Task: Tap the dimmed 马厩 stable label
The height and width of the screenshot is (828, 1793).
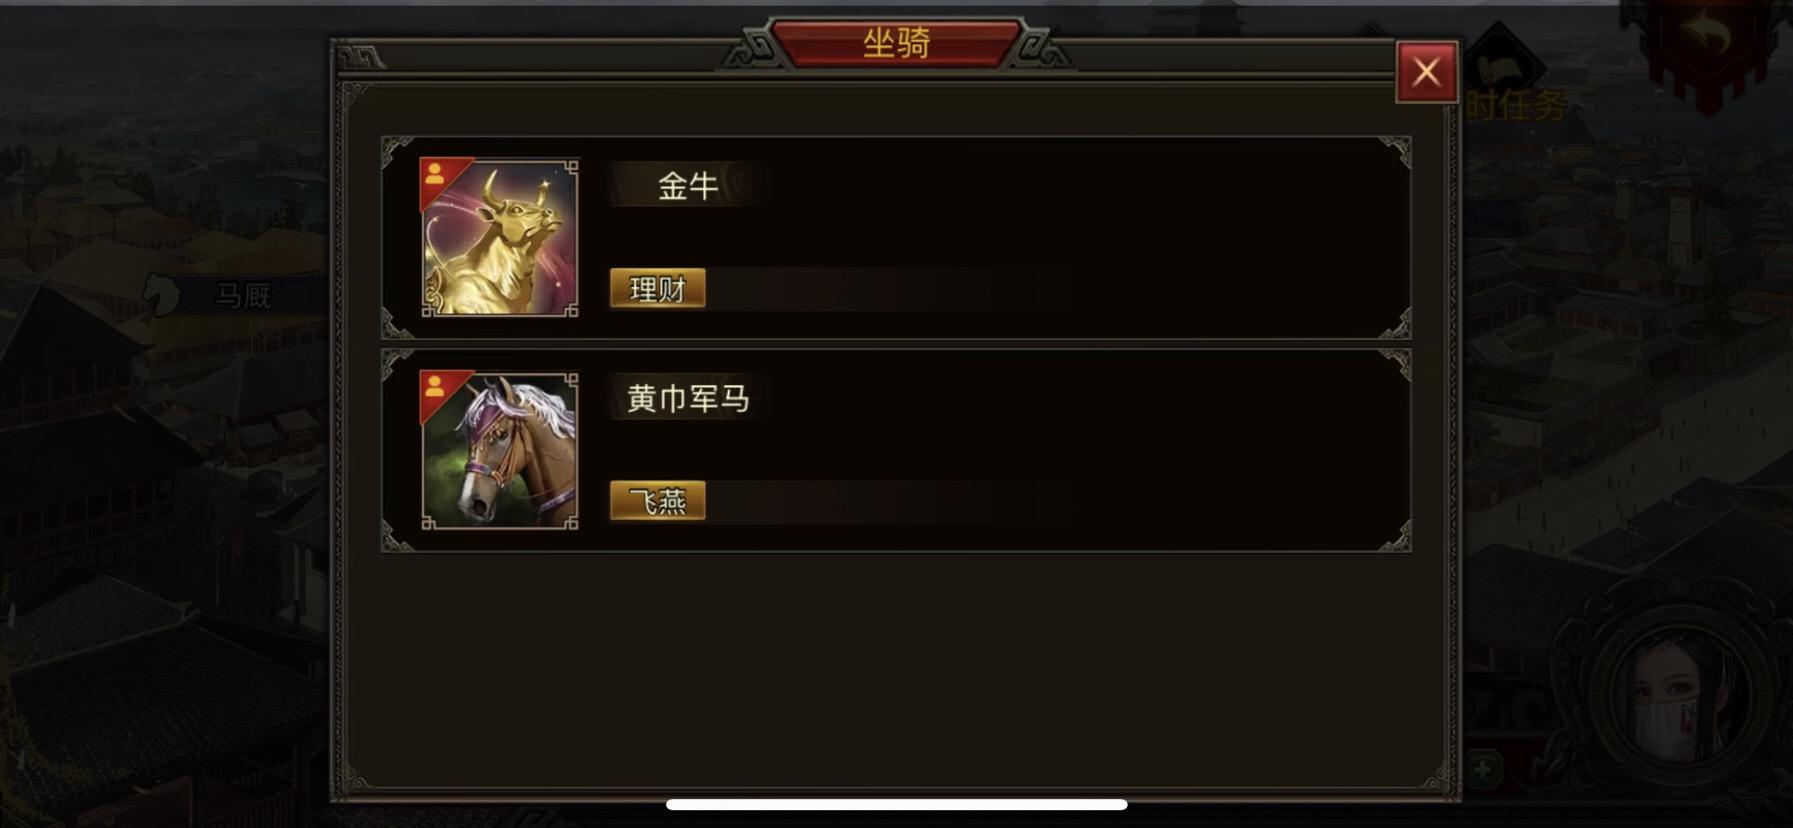Action: coord(244,296)
